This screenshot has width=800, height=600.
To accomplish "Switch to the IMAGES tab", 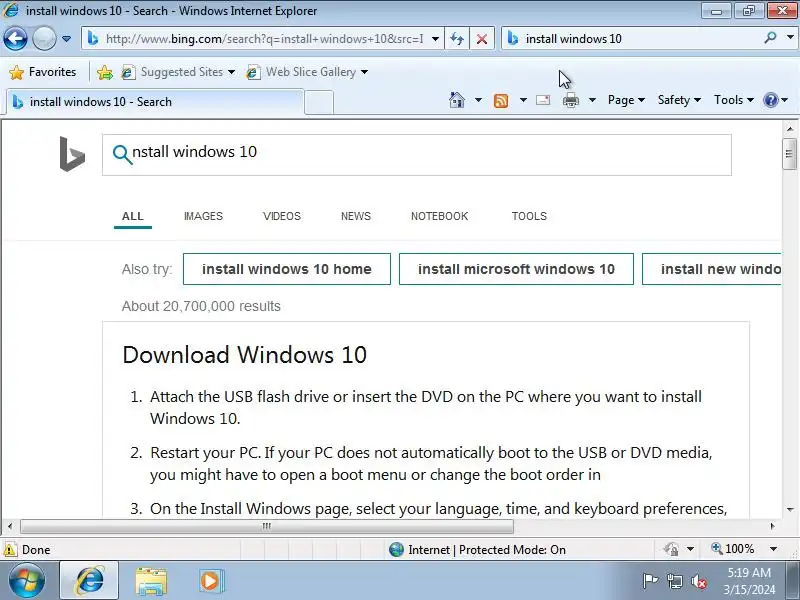I will [x=203, y=216].
